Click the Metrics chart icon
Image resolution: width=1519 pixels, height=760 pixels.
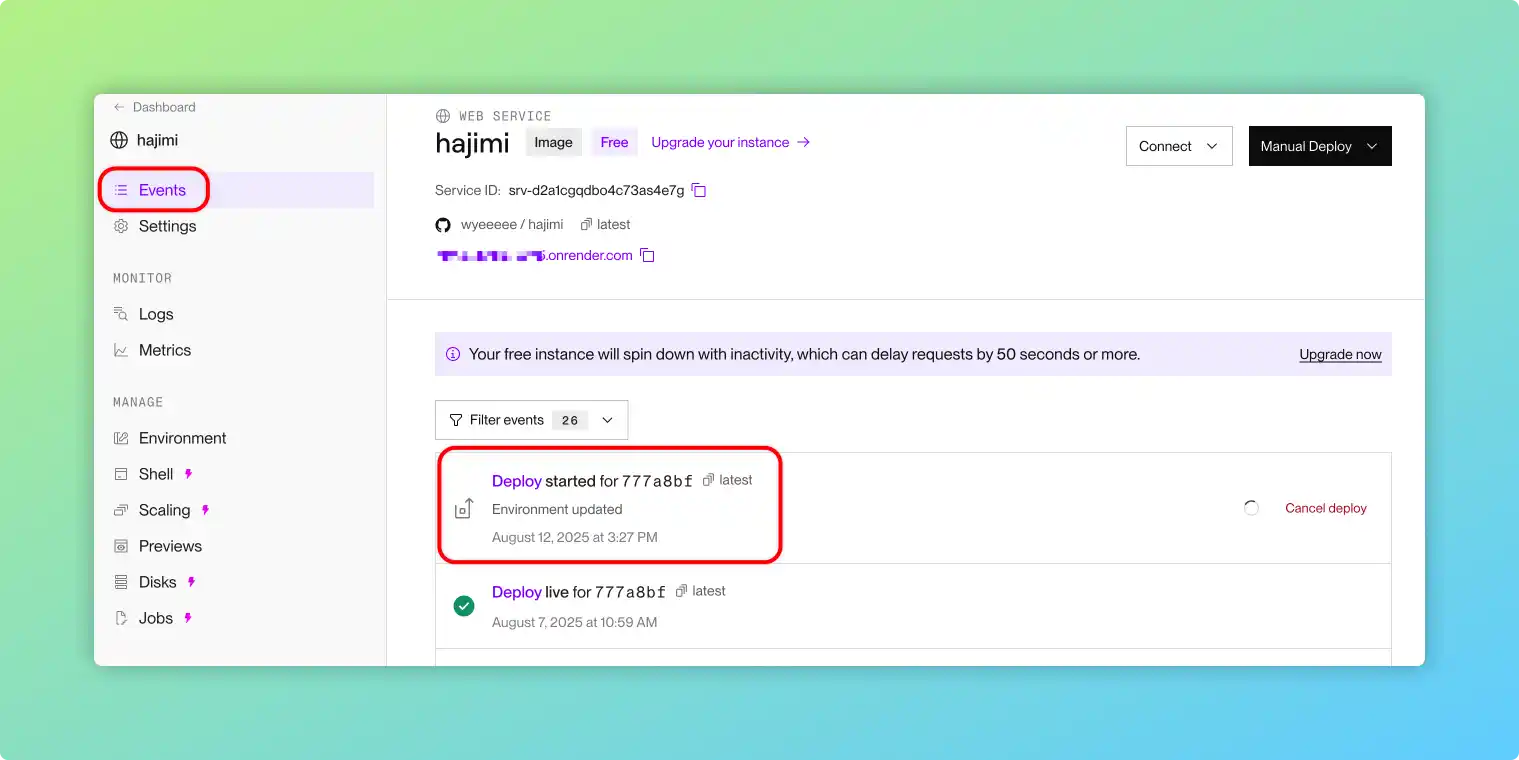(x=121, y=350)
